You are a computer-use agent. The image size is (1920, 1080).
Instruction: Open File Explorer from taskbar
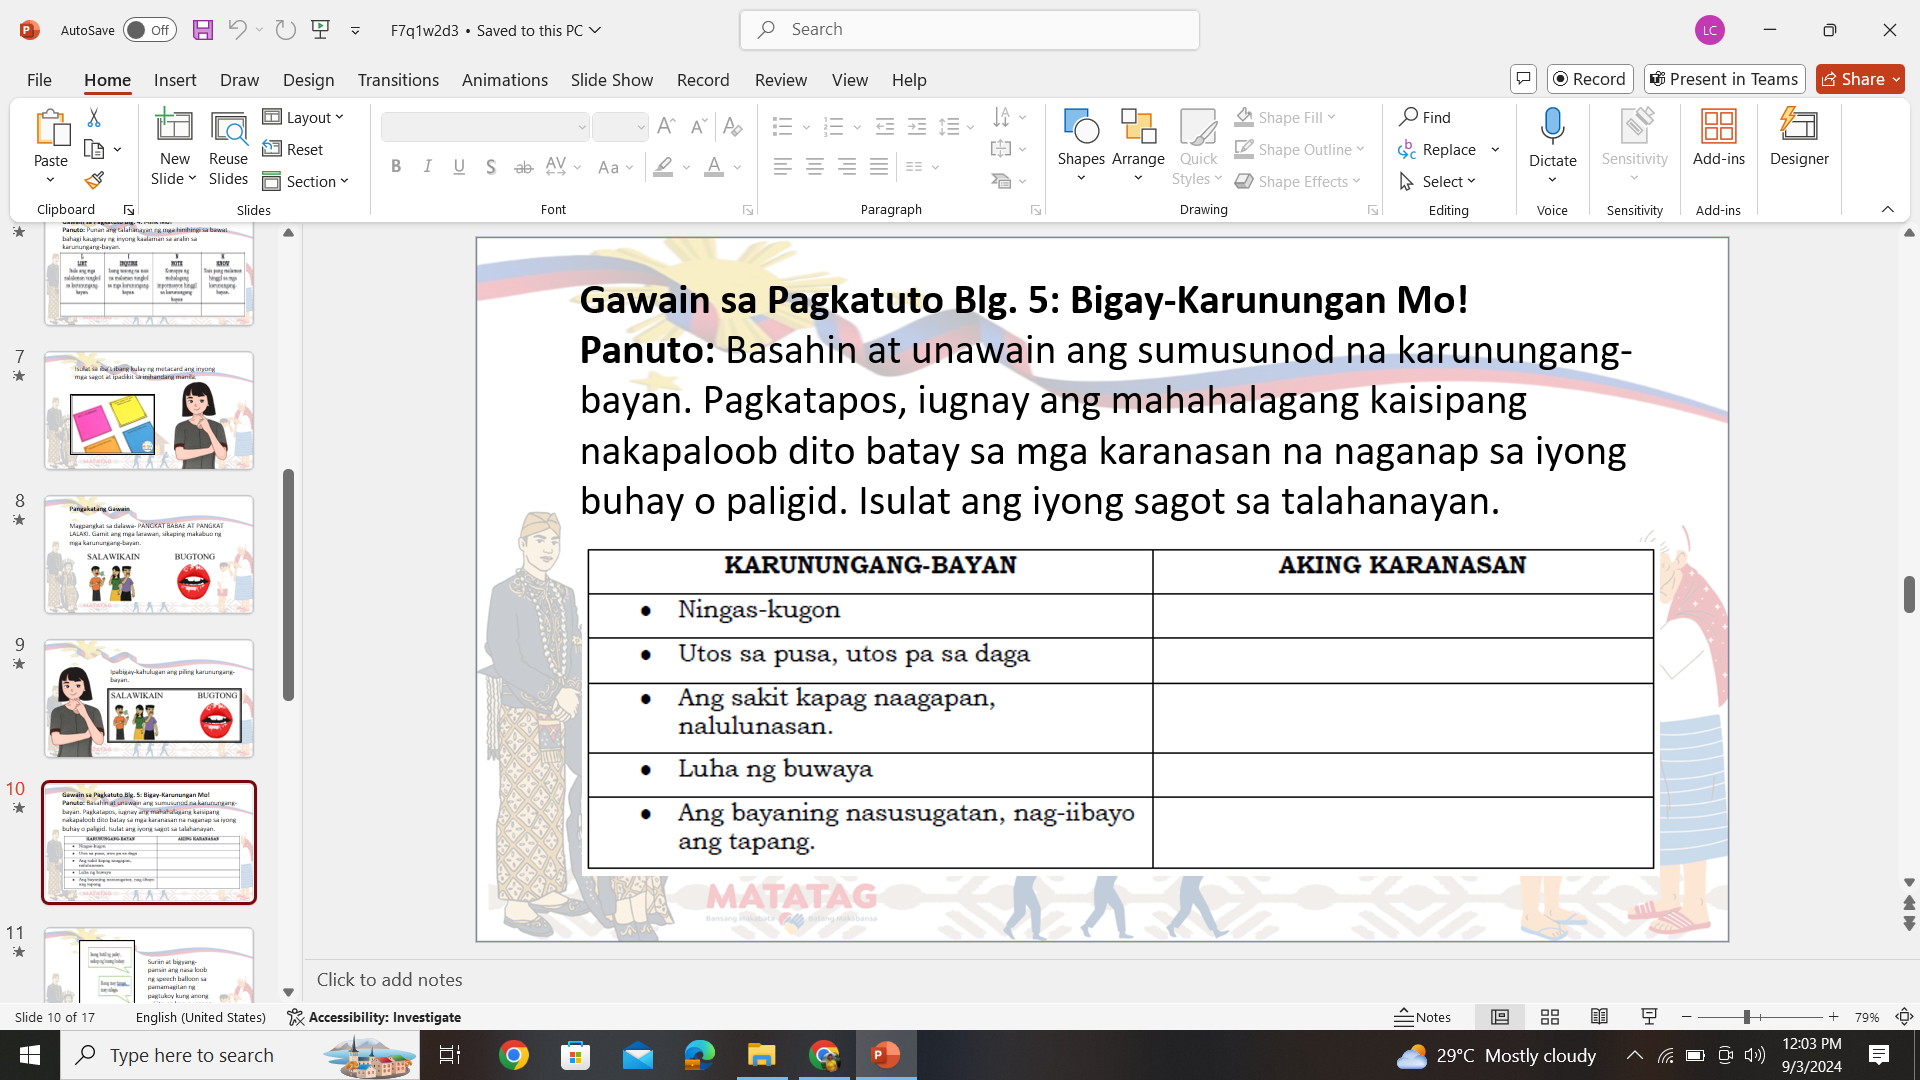[x=762, y=1055]
